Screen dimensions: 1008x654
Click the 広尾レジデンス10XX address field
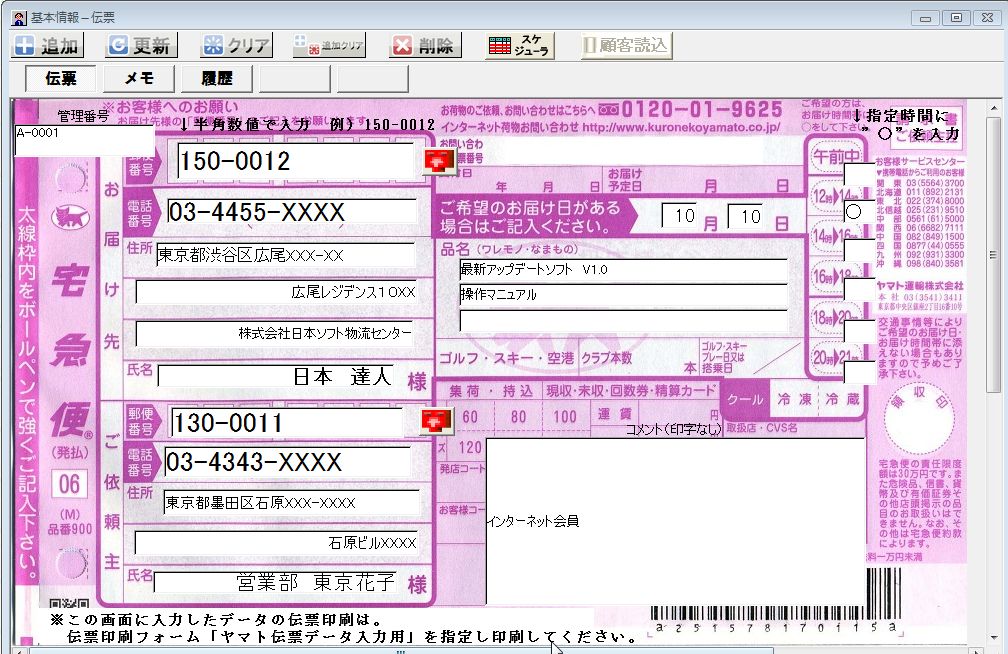click(x=276, y=292)
